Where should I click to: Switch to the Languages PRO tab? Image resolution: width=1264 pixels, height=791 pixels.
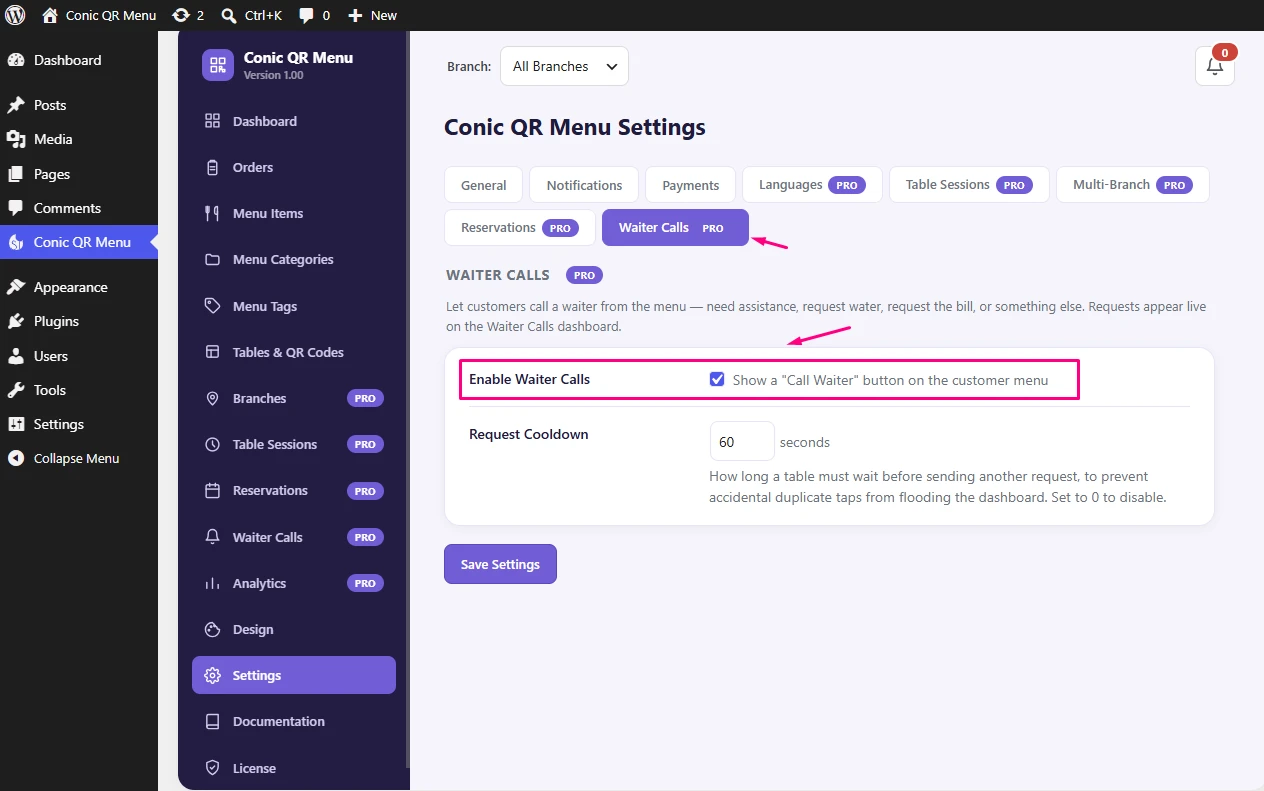click(x=812, y=185)
